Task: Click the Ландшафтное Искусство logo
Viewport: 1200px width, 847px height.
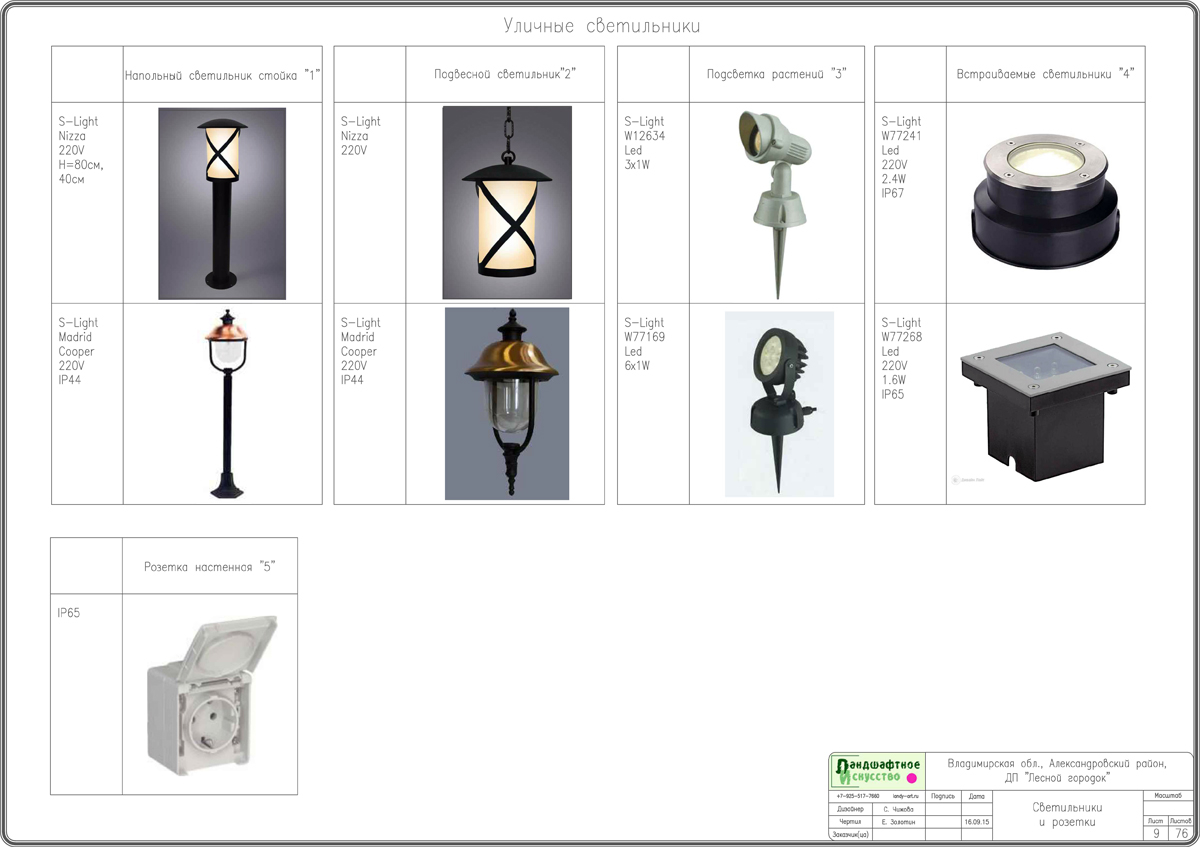Action: click(x=877, y=772)
